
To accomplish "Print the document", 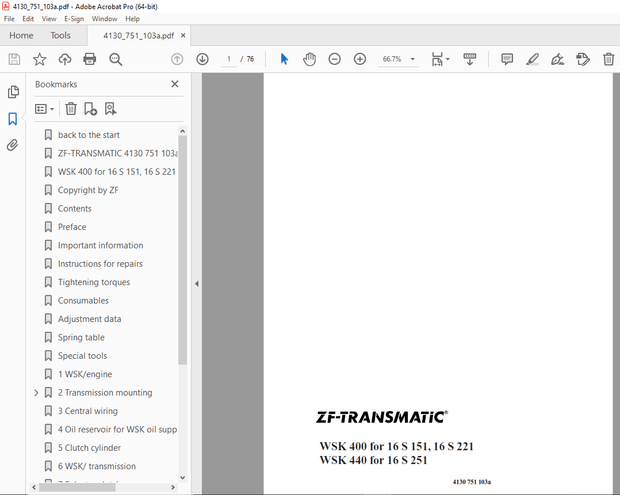I will [90, 59].
